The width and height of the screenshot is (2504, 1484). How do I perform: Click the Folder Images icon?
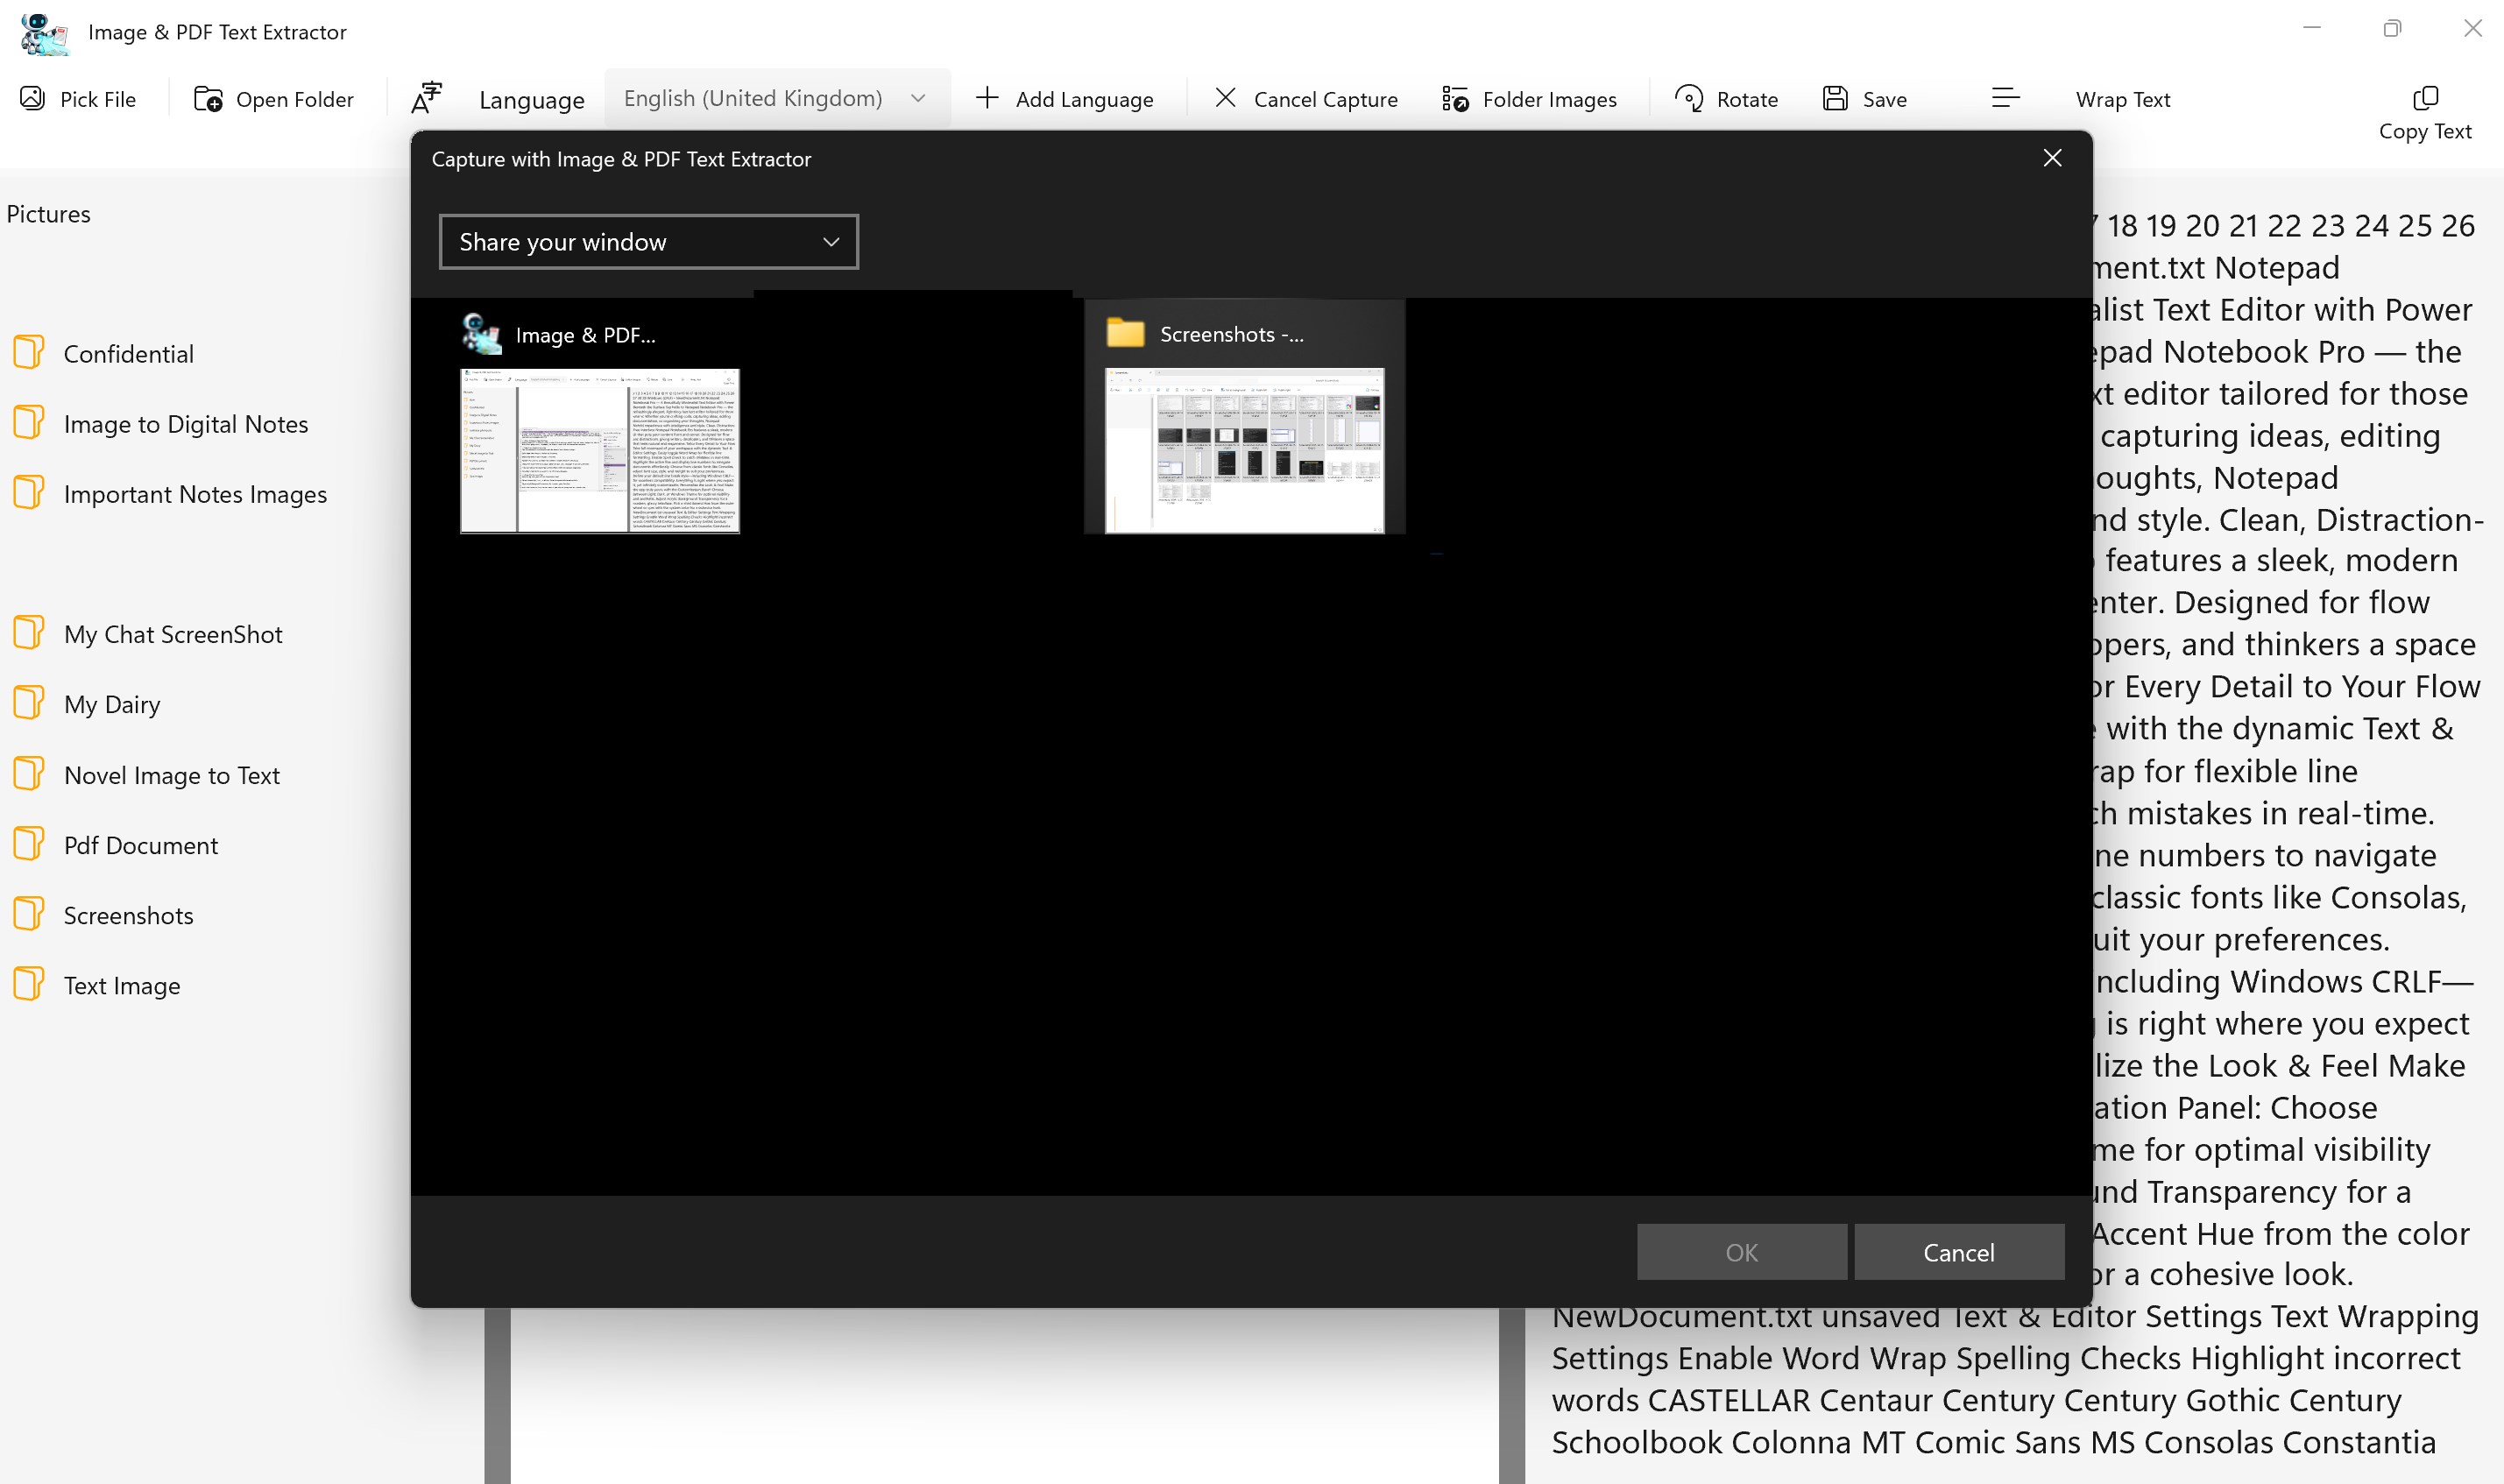(x=1455, y=98)
